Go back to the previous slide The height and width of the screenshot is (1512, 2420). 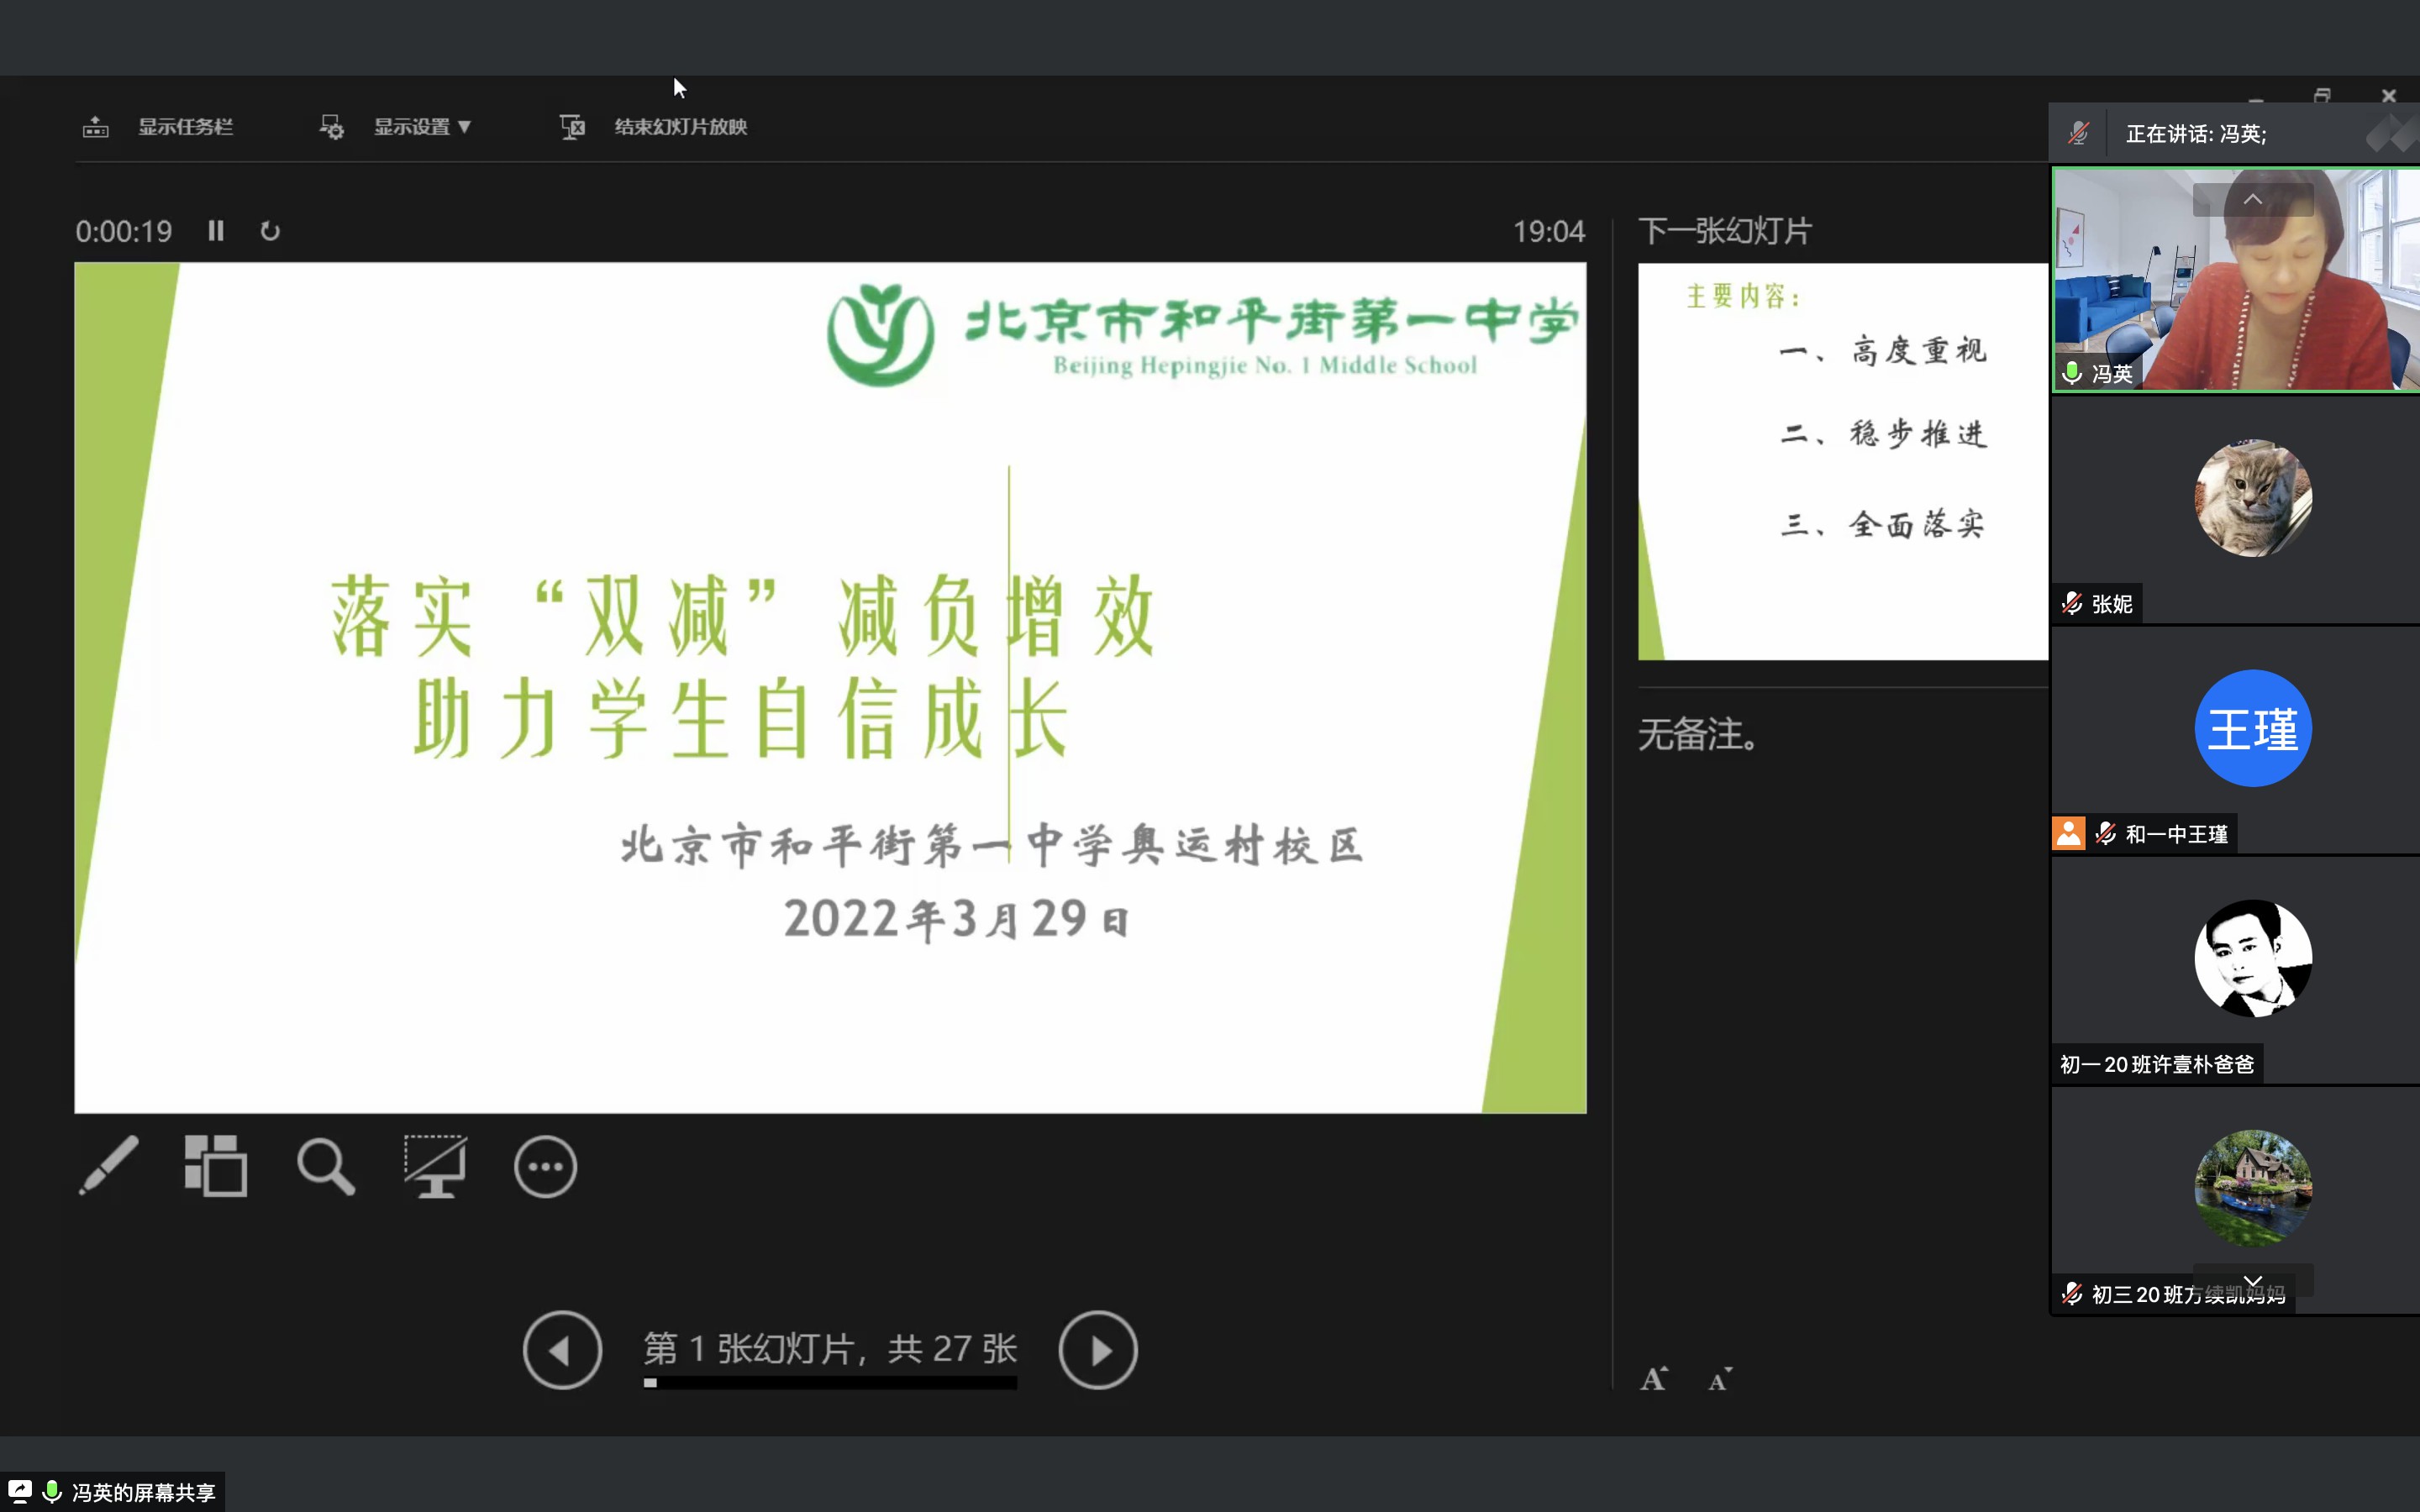pos(562,1350)
